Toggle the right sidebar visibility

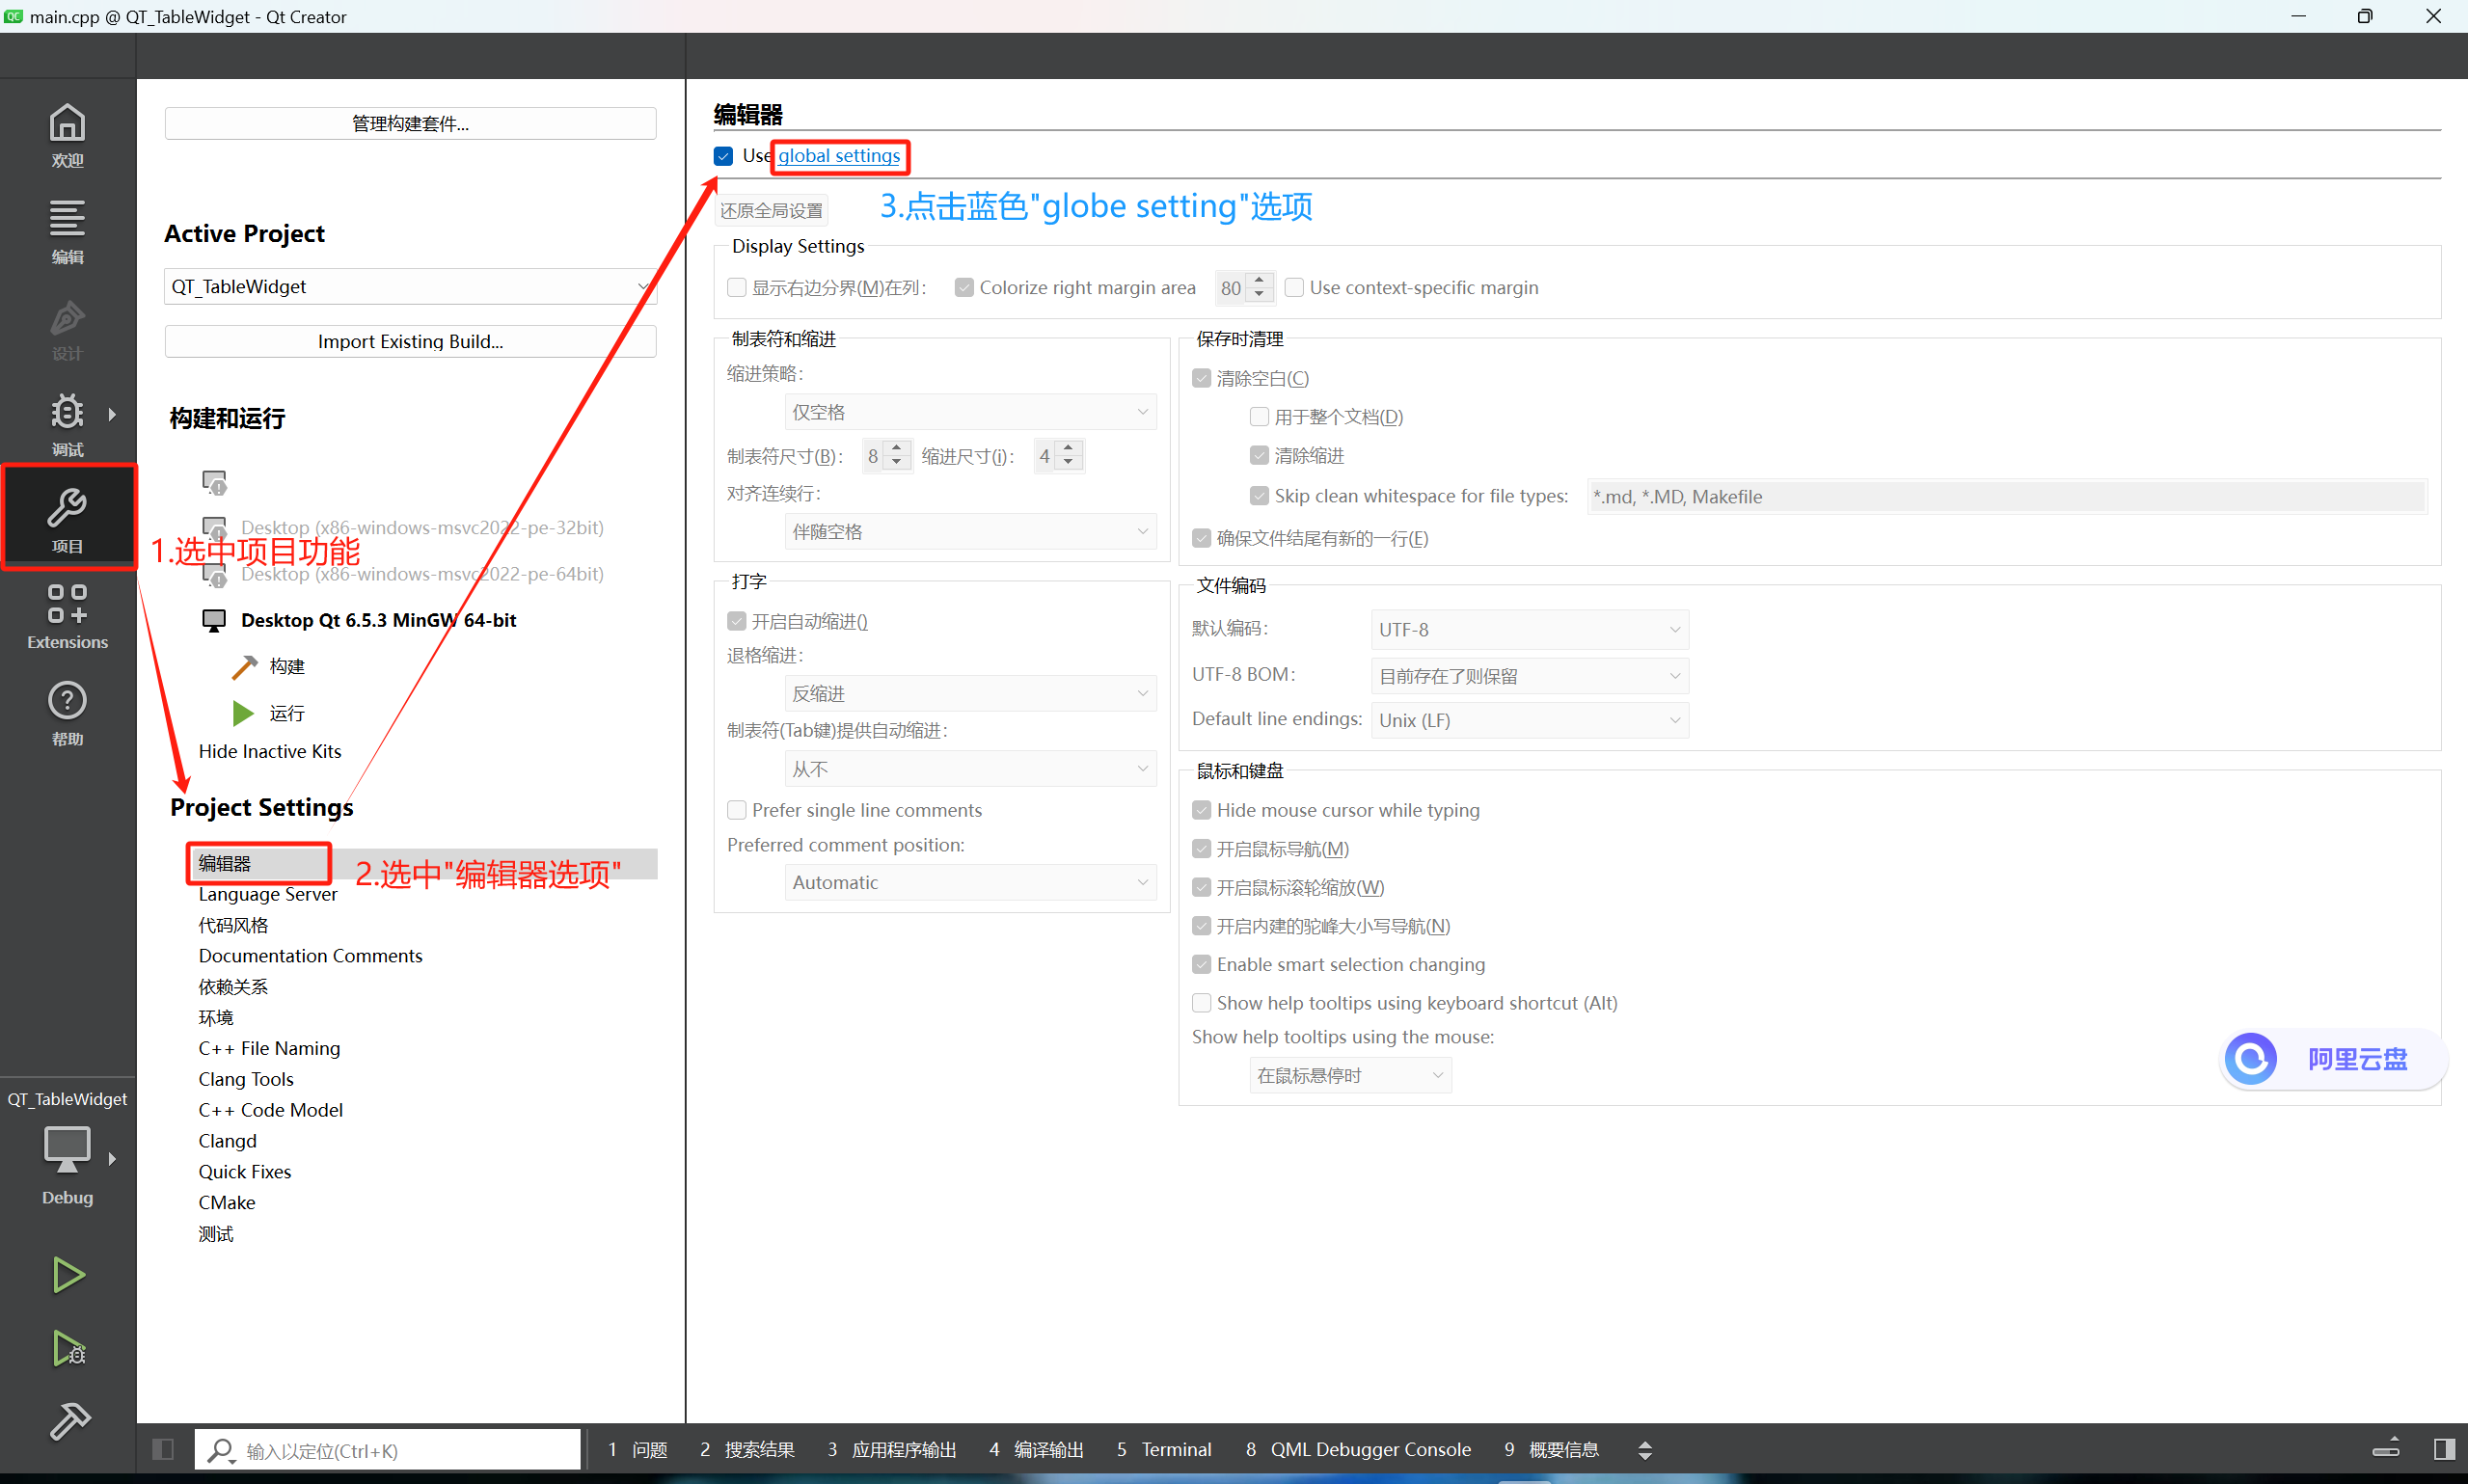tap(2443, 1449)
